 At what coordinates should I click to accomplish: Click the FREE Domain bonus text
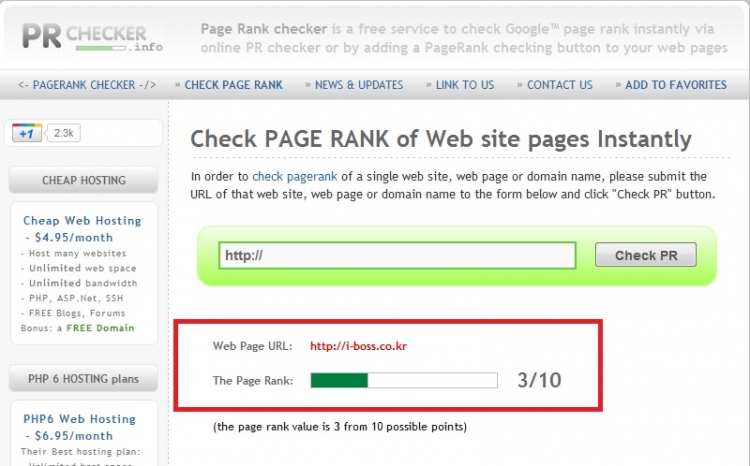(100, 328)
